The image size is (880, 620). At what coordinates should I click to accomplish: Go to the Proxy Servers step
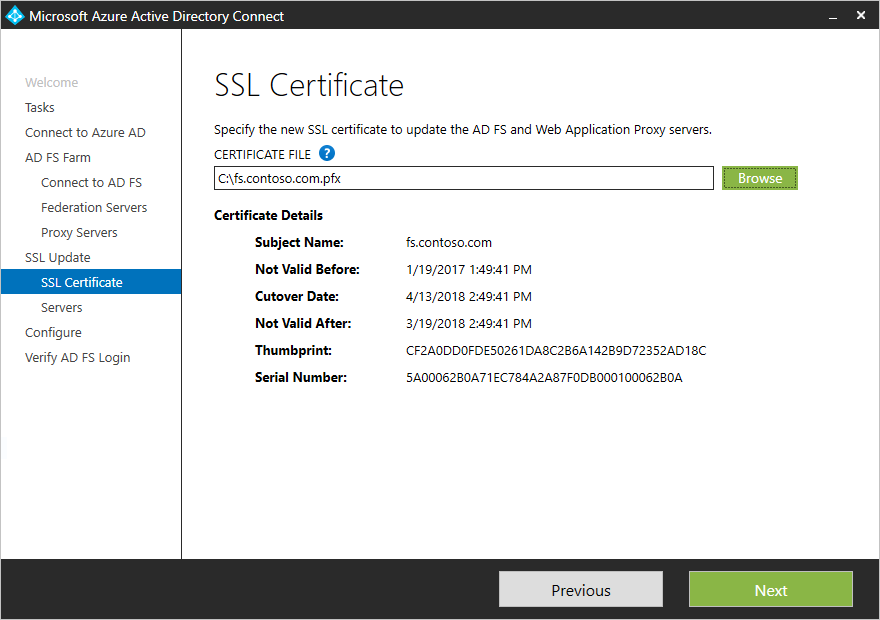pos(77,232)
